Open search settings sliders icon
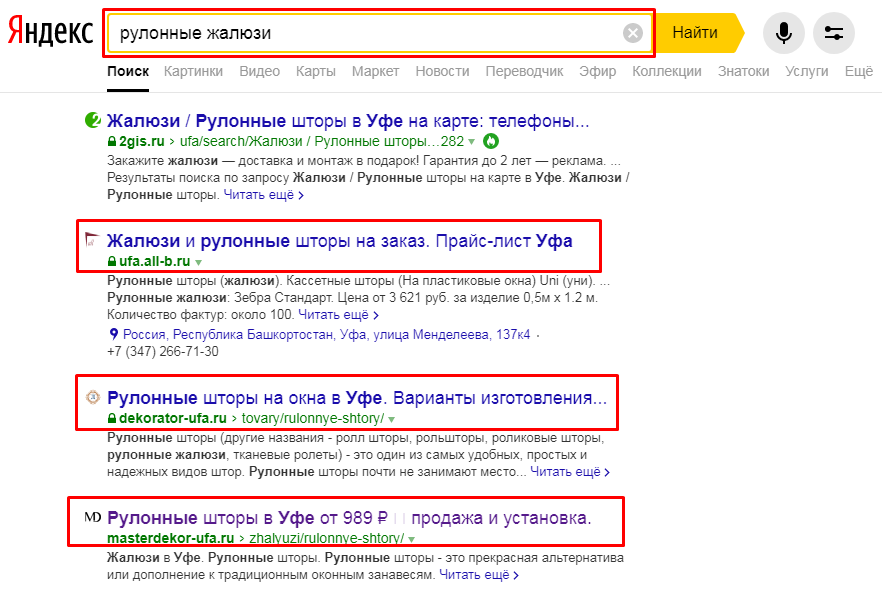 [834, 33]
